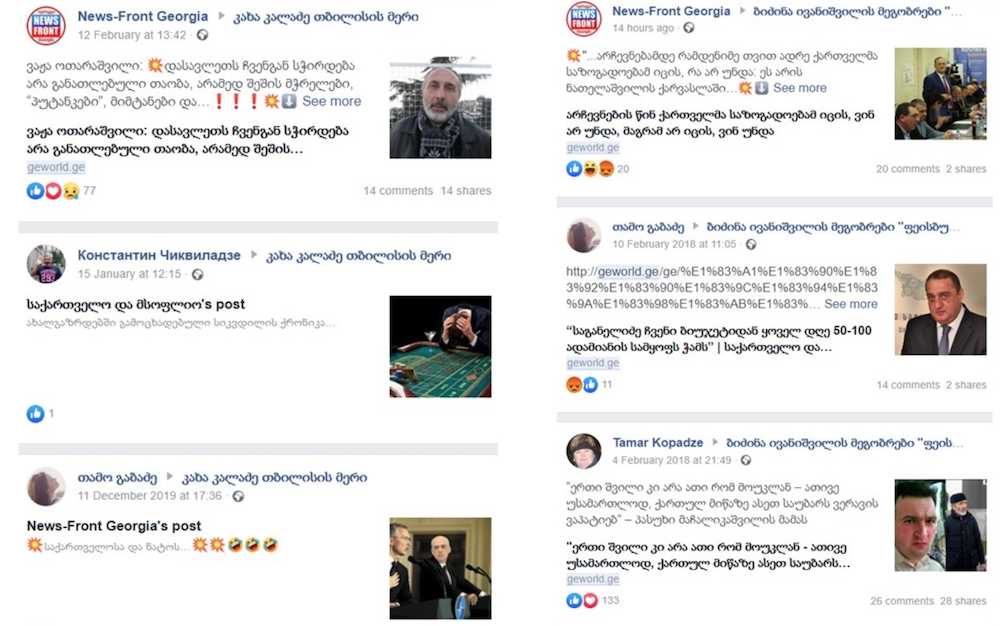Open 14 comments on the 12 February post
This screenshot has height=626, width=1000.
[x=398, y=191]
